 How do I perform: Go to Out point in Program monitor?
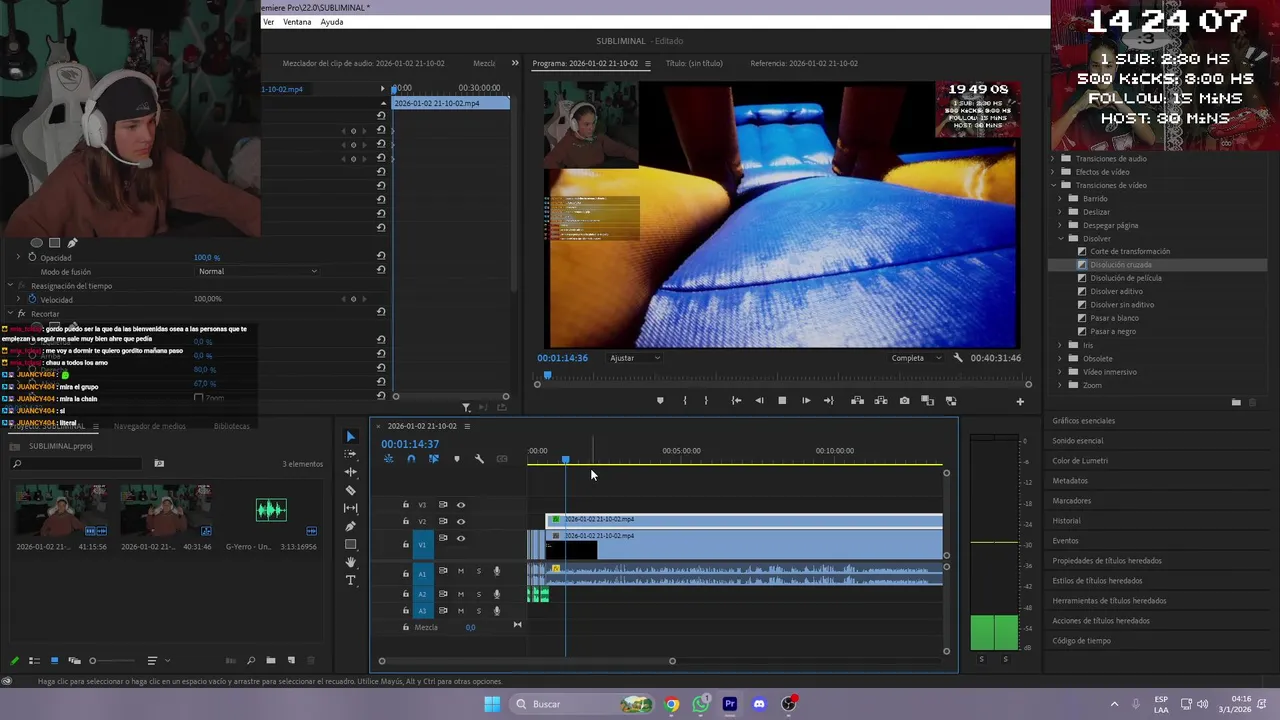click(828, 401)
